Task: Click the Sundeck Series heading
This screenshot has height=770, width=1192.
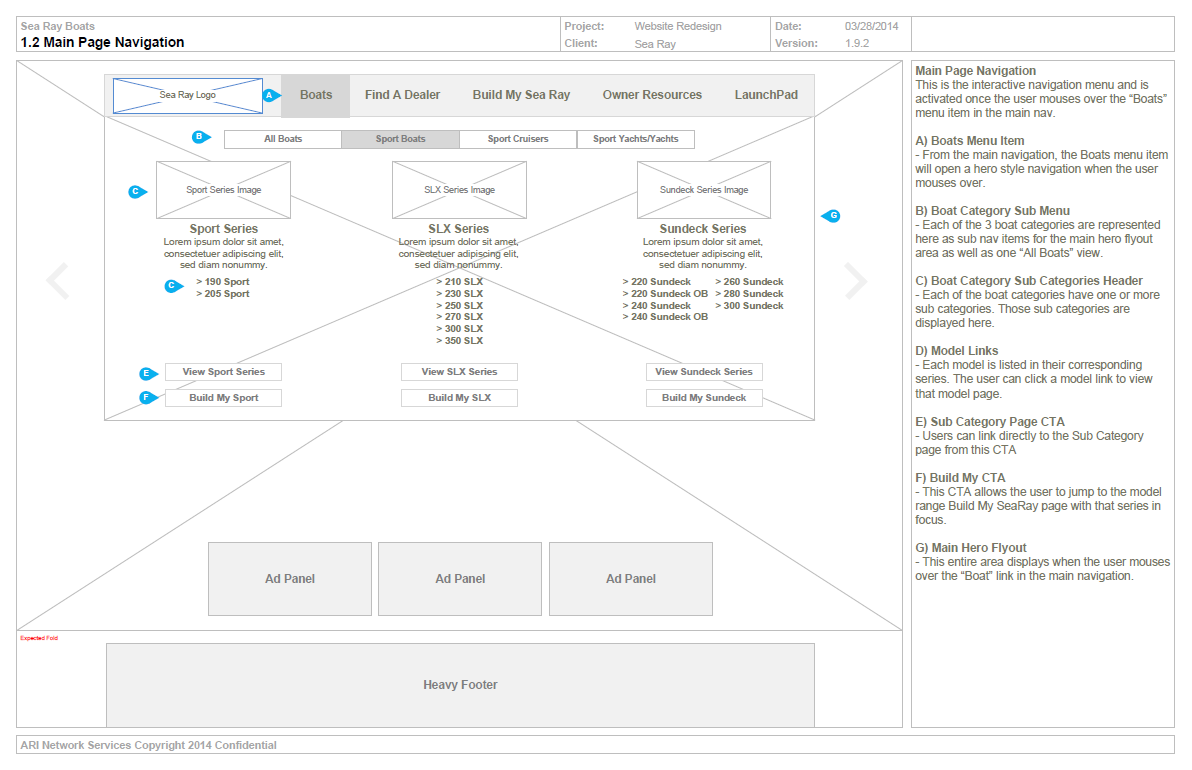Action: click(x=703, y=229)
